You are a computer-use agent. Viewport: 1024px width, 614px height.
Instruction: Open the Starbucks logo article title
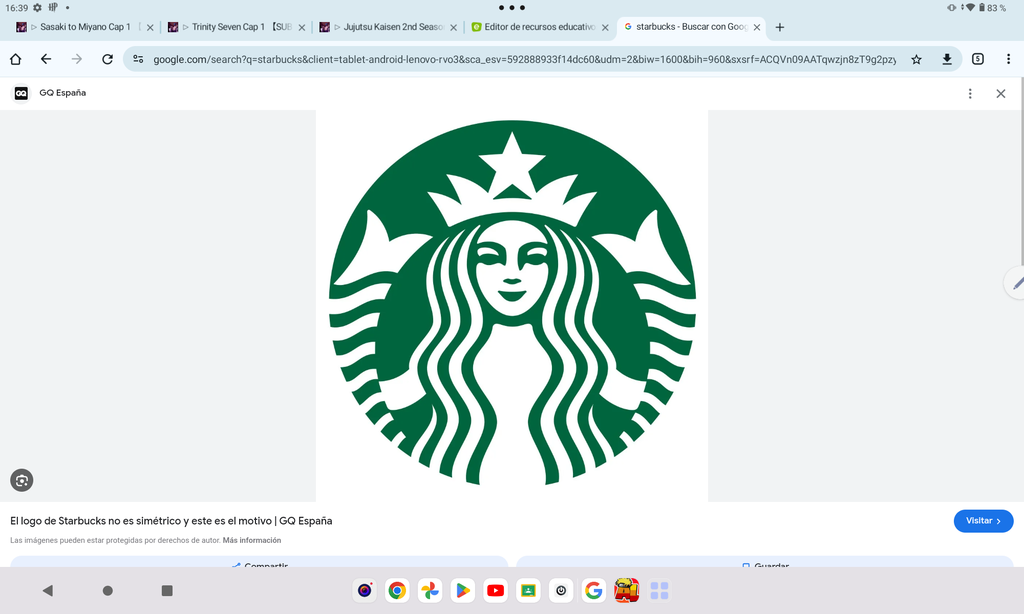point(171,521)
